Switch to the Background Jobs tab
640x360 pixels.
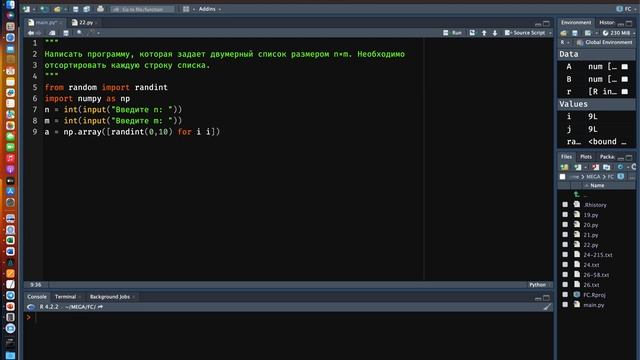[111, 297]
